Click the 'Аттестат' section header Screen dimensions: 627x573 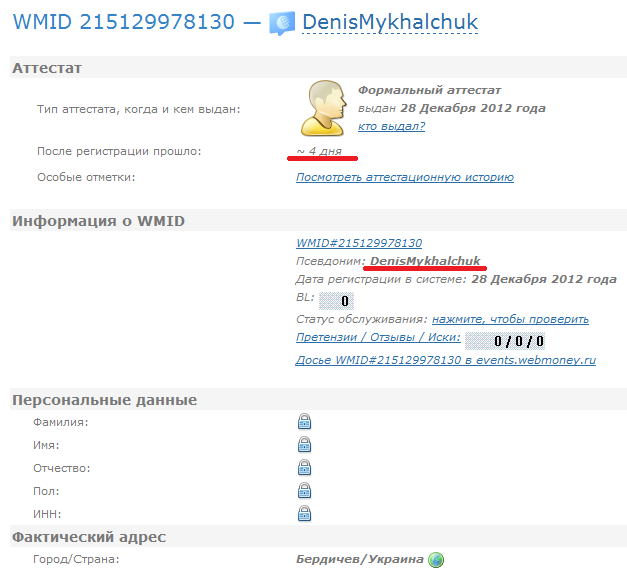click(47, 68)
